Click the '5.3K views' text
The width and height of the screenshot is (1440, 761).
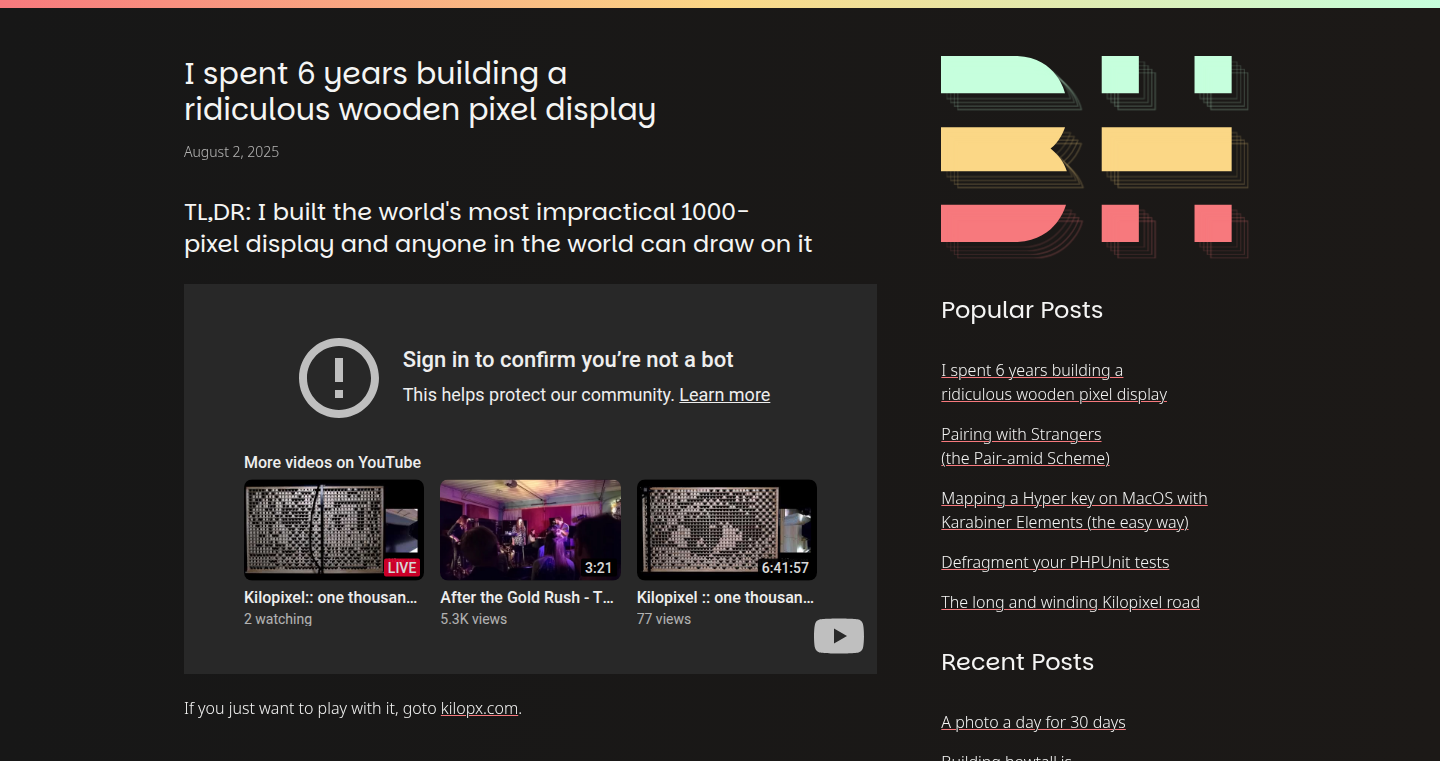coord(473,619)
